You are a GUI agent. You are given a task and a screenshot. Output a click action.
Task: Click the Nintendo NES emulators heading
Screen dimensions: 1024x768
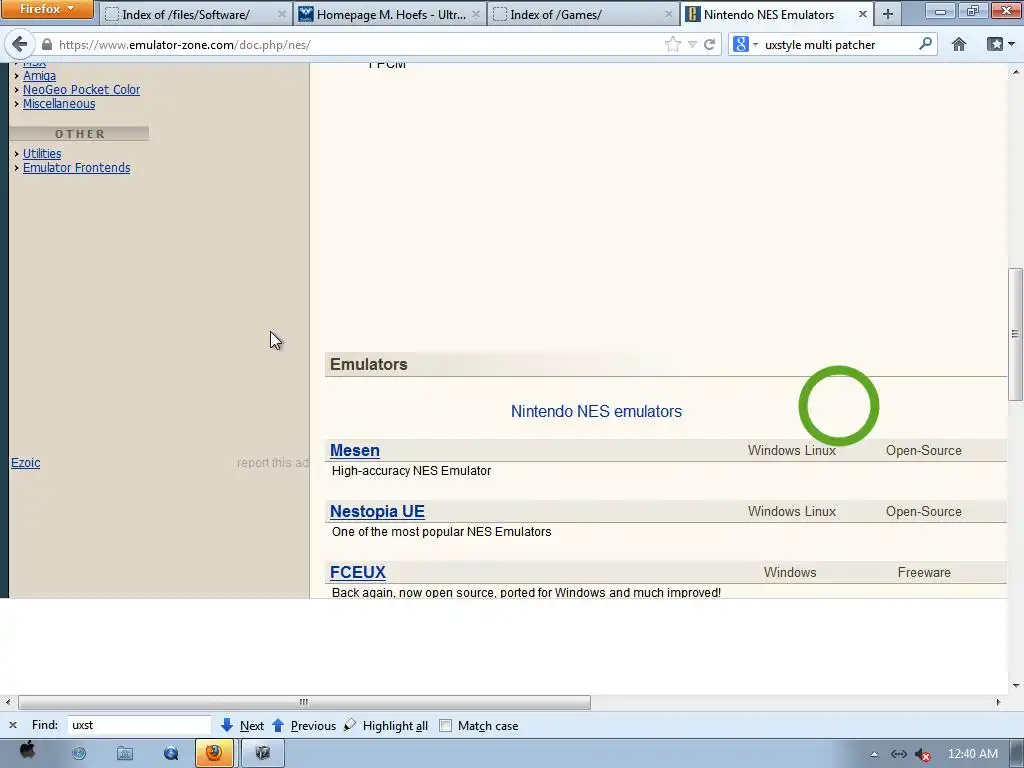(x=596, y=411)
